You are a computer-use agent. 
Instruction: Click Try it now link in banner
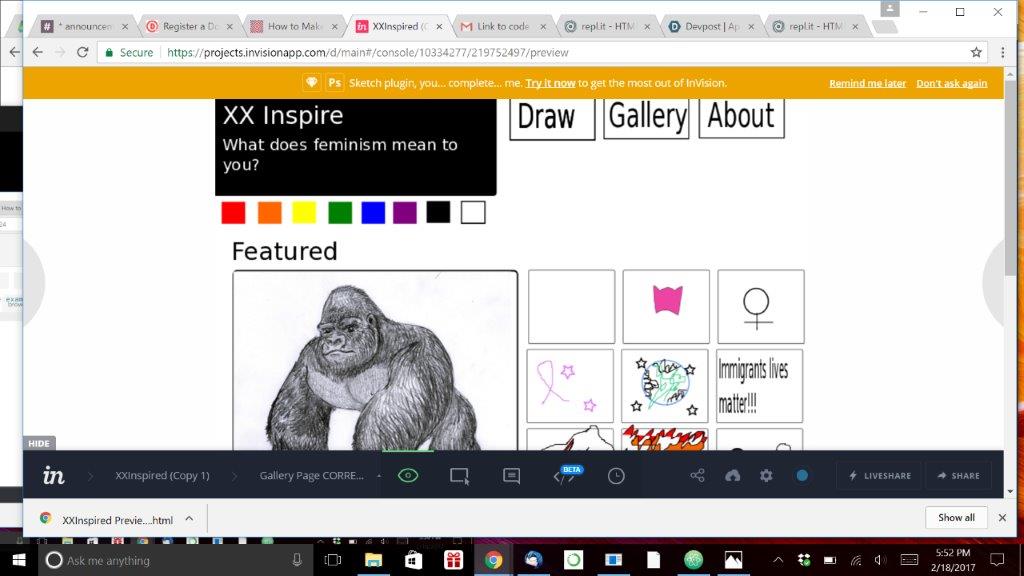[x=551, y=83]
